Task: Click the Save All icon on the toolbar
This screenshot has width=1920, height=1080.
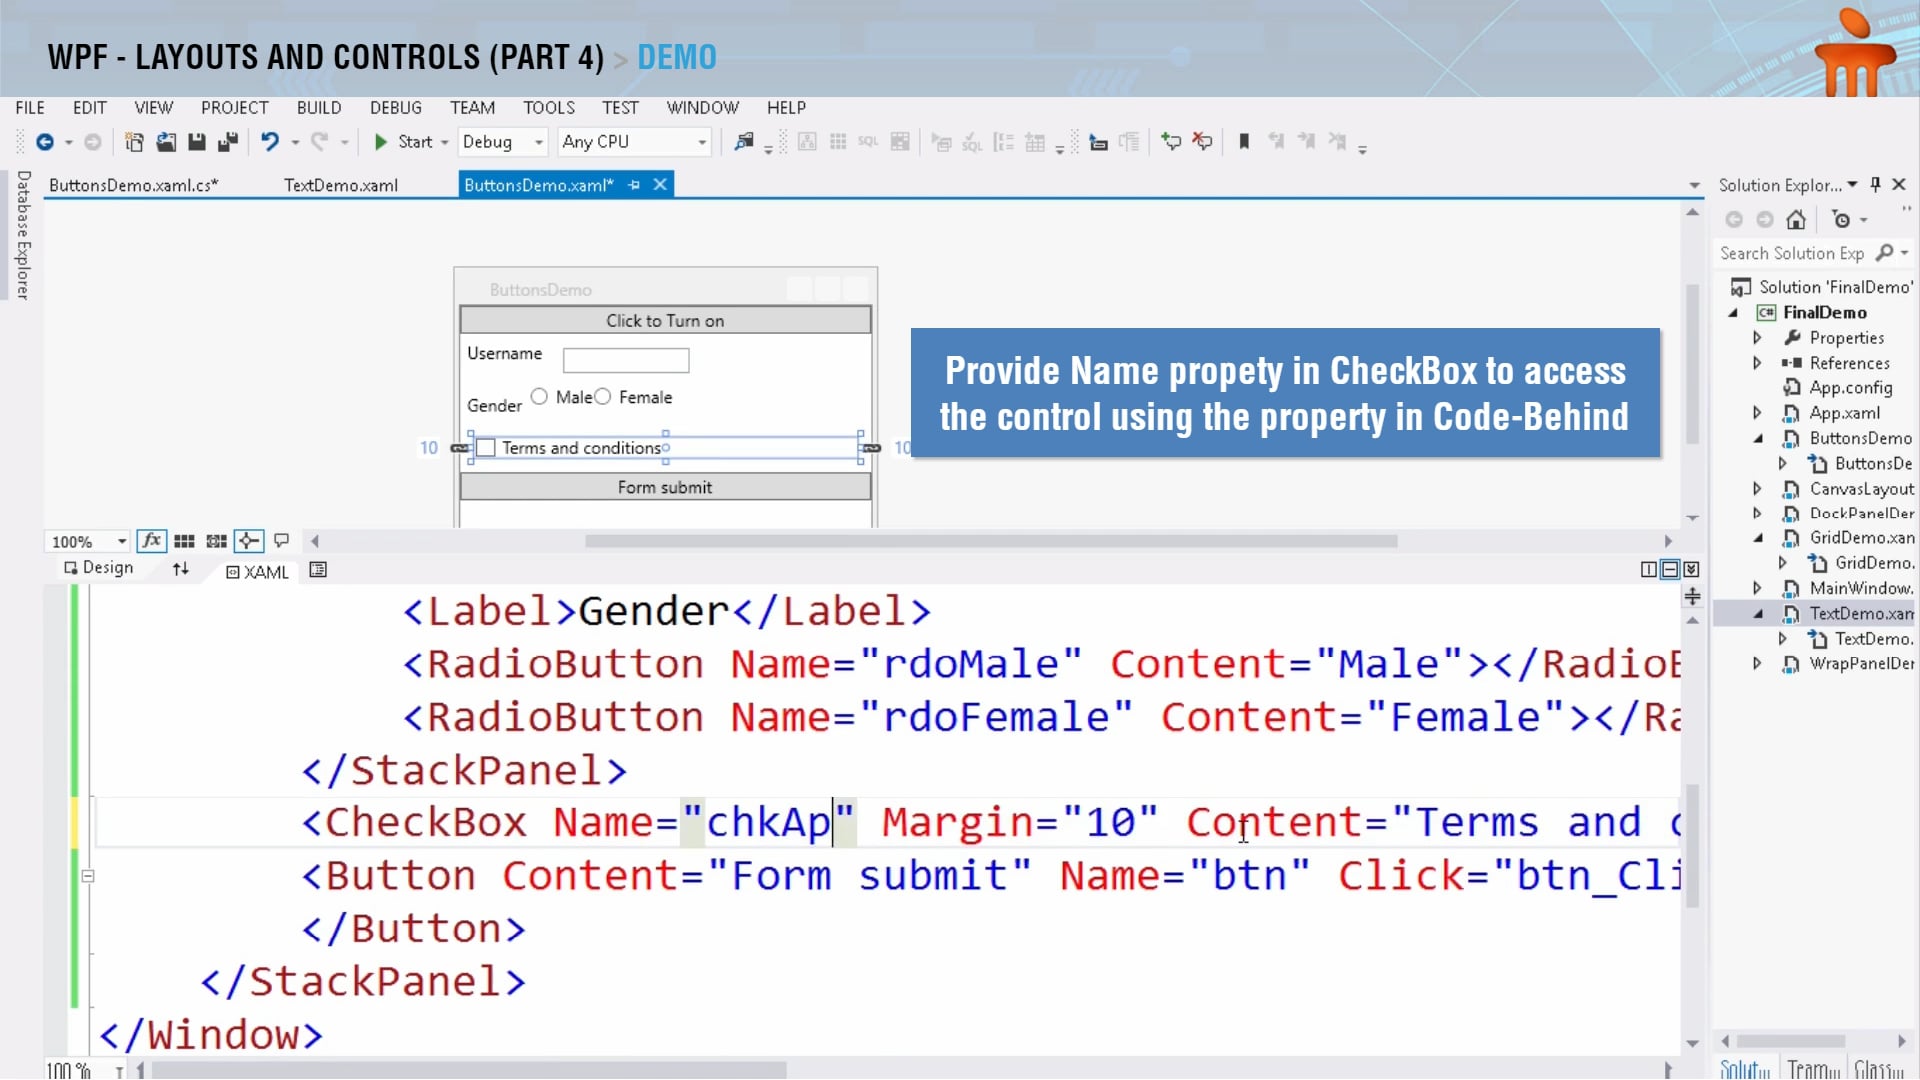Action: [x=228, y=142]
